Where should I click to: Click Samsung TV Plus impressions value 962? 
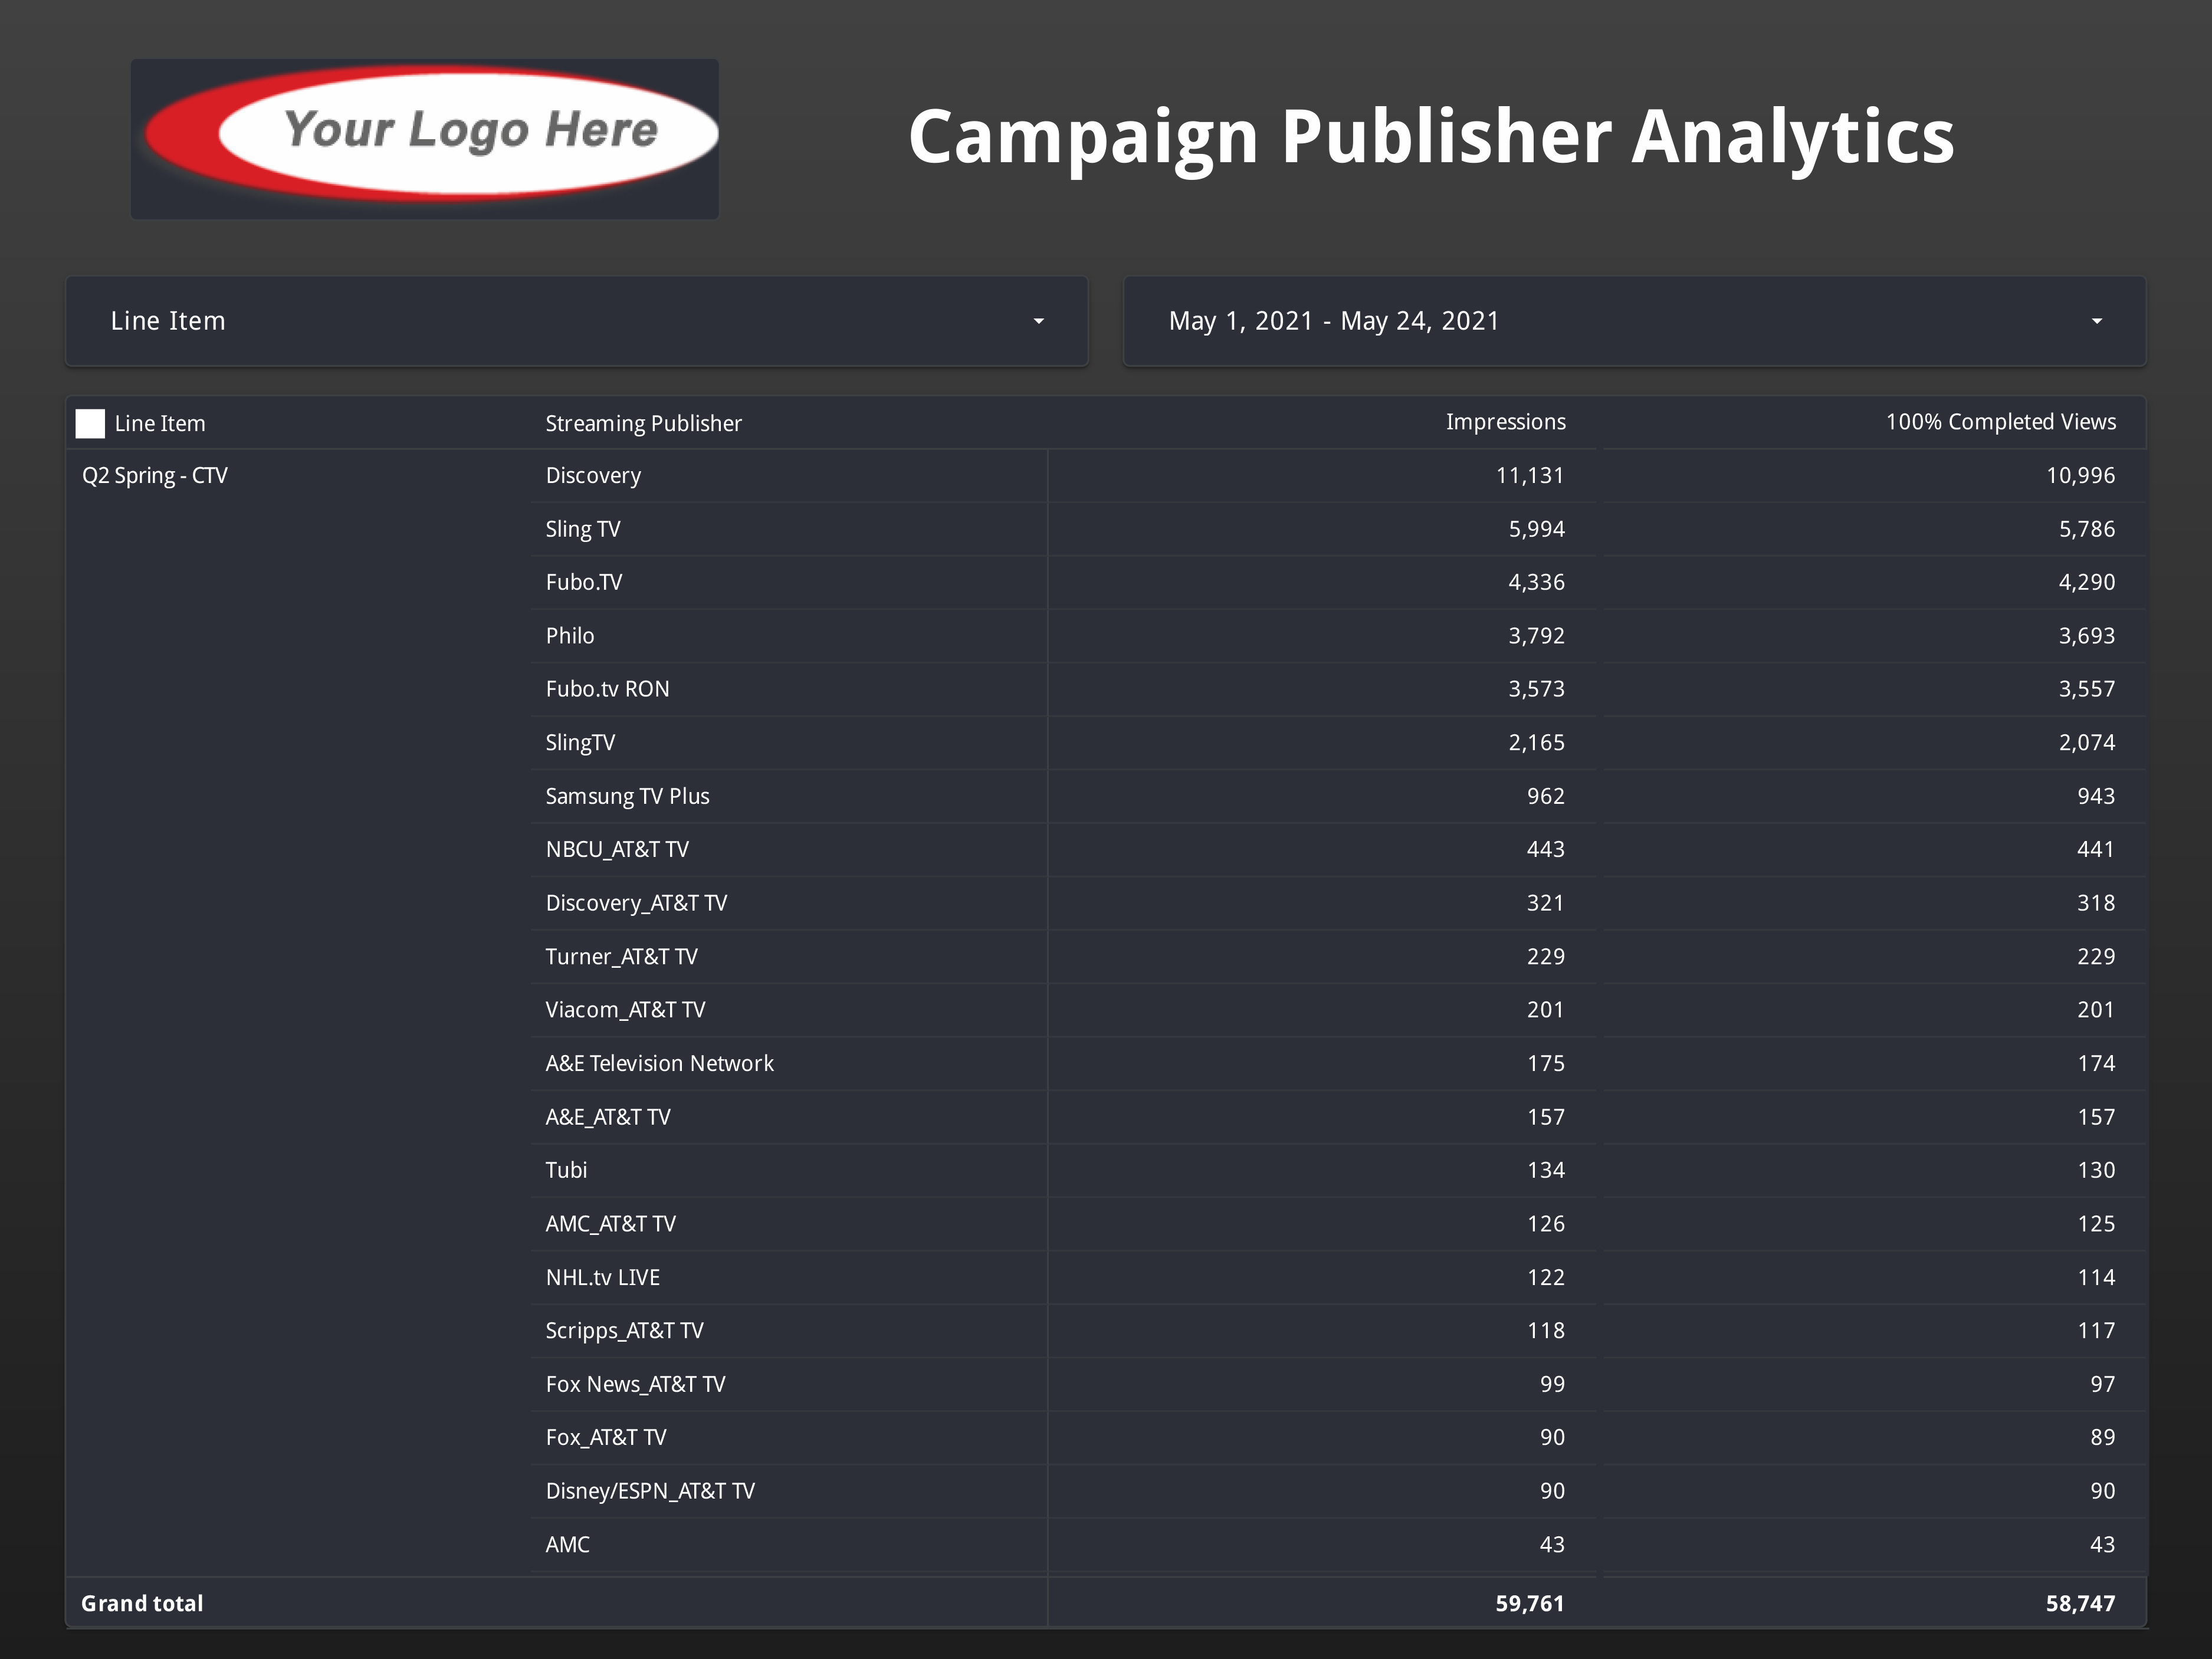pos(1546,796)
